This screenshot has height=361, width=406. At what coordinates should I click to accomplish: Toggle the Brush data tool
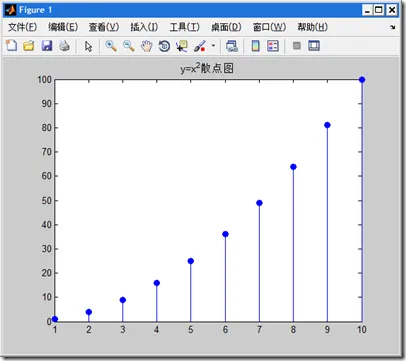(200, 46)
